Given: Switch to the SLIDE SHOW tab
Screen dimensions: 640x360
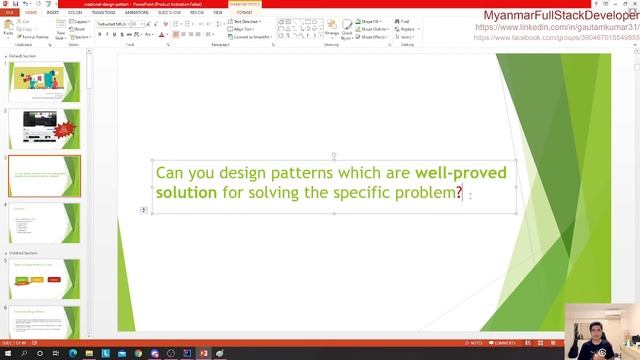Looking at the screenshot, I should [x=169, y=13].
